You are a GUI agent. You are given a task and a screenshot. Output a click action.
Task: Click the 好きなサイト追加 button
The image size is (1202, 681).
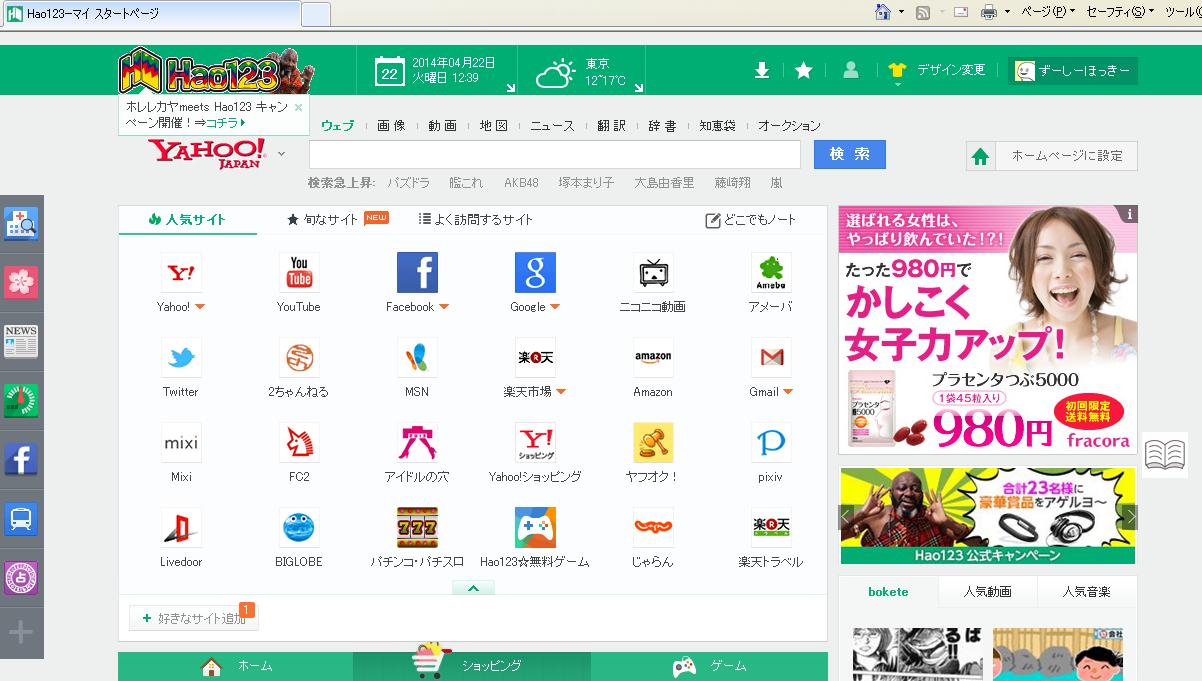coord(194,618)
